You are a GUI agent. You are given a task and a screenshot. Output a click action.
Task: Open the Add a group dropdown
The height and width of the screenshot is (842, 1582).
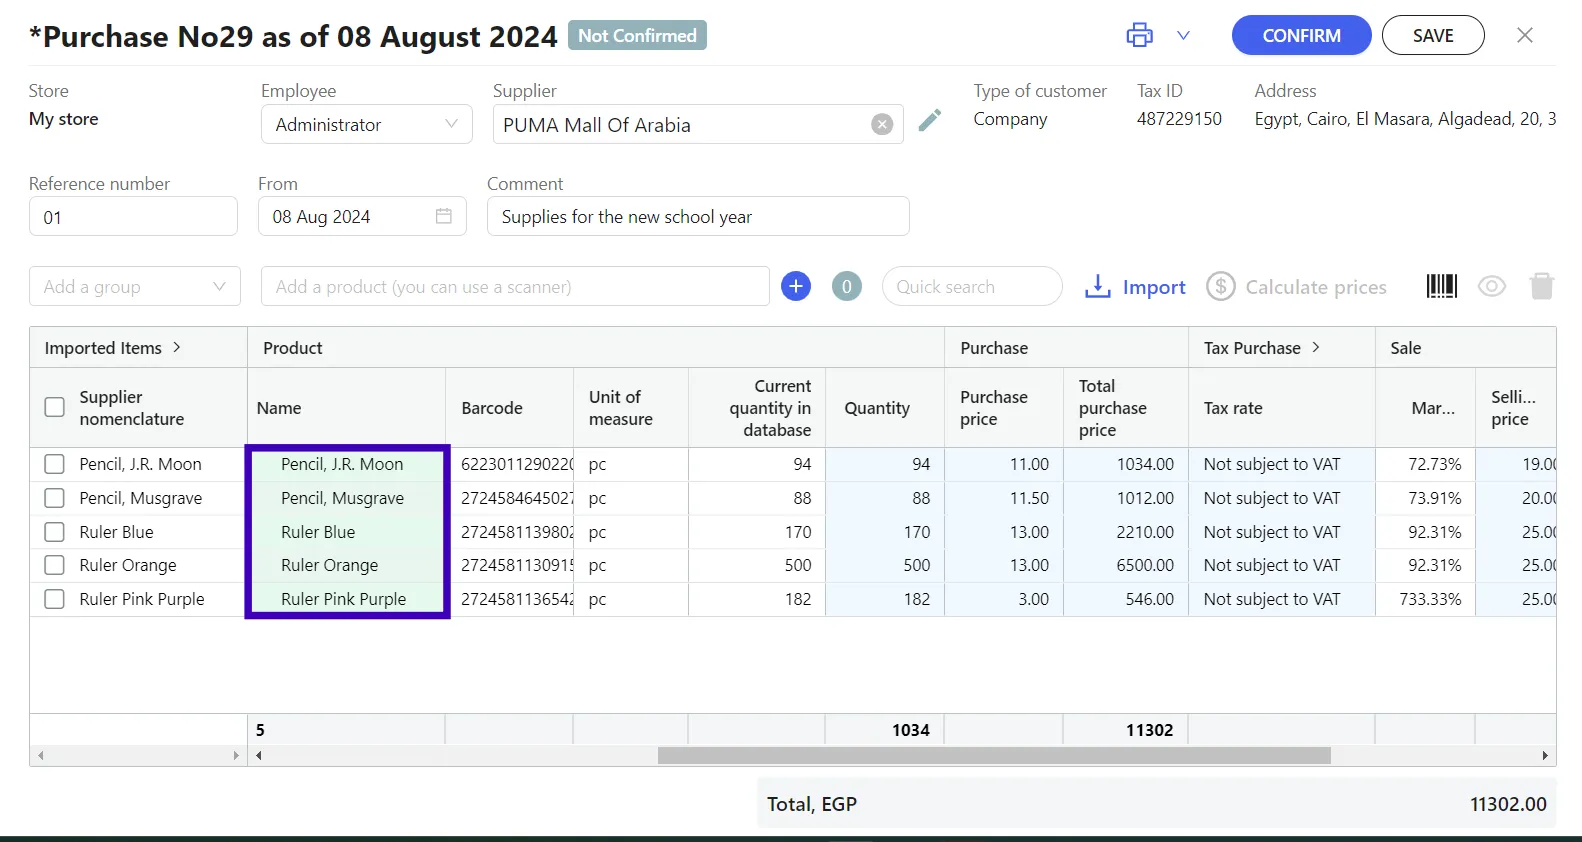tap(134, 286)
